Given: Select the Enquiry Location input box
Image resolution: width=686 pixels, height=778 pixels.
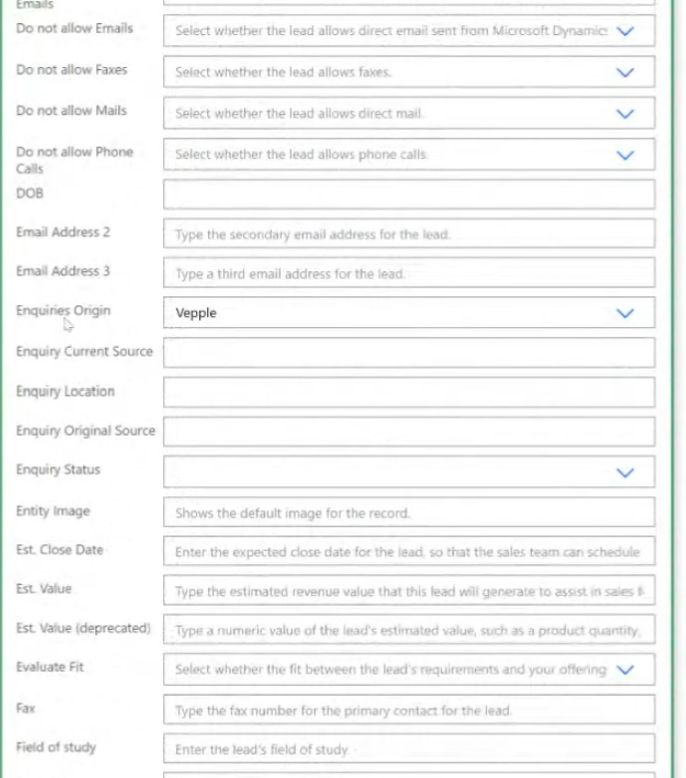Looking at the screenshot, I should click(409, 392).
